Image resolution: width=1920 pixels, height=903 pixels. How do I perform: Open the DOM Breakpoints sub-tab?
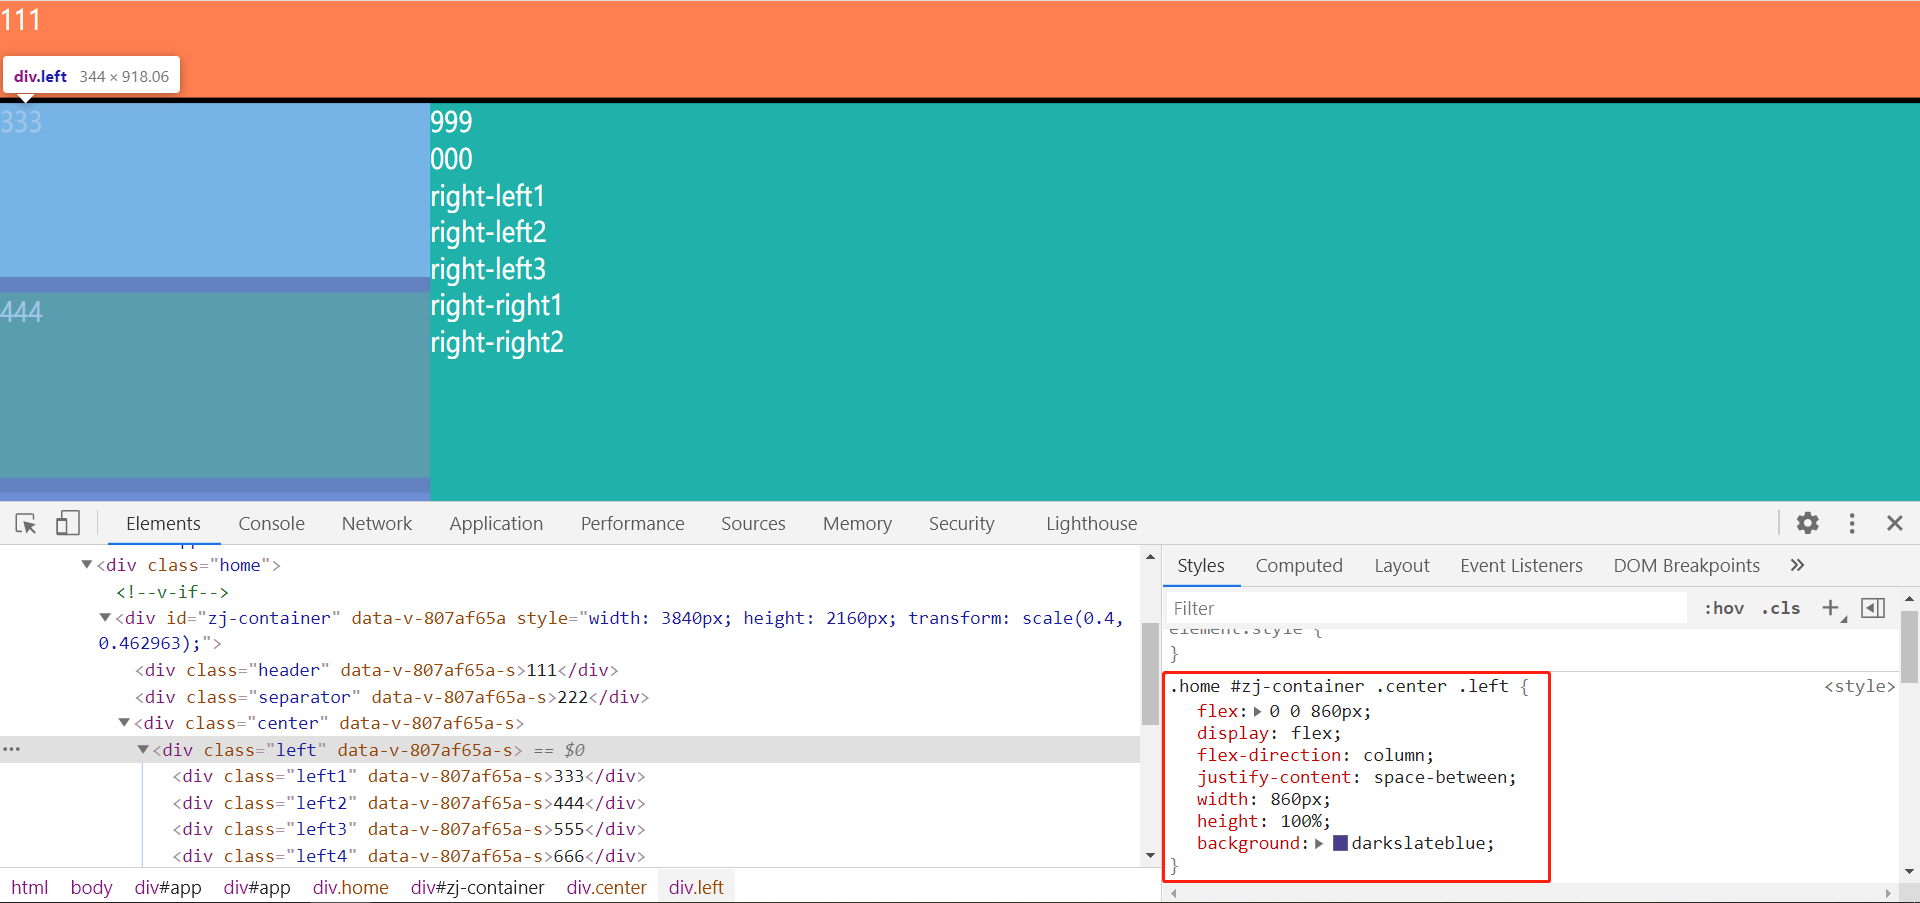pyautogui.click(x=1686, y=565)
